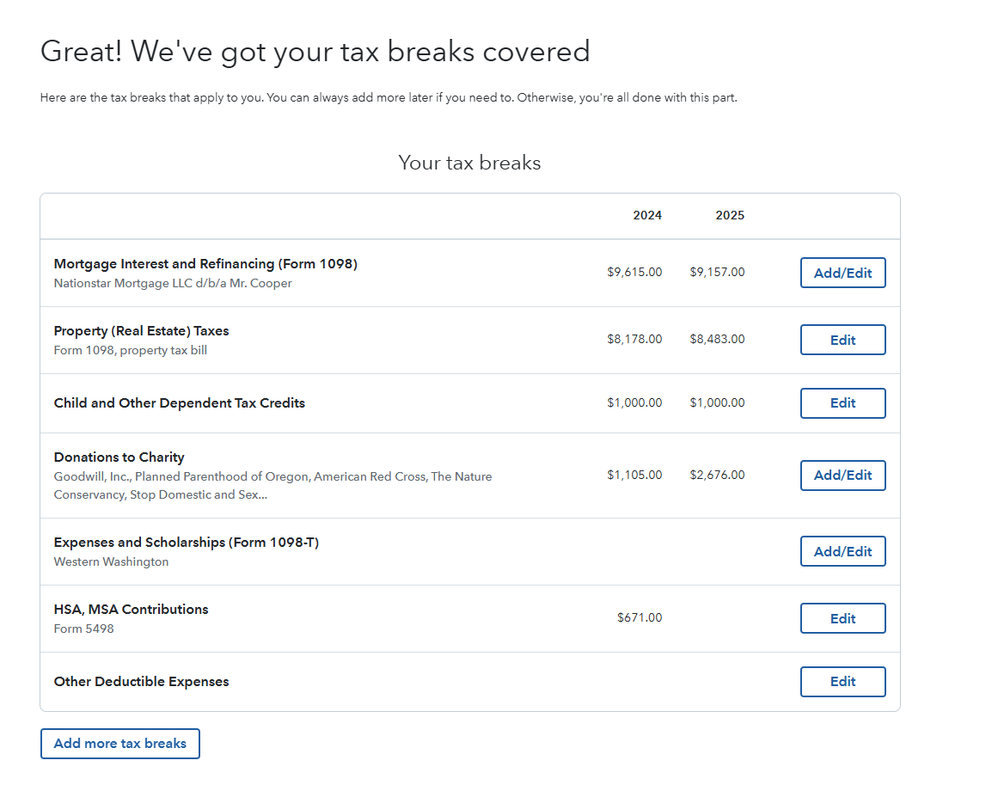Open Add/Edit for Donations to Charity
The width and height of the screenshot is (998, 786).
(842, 475)
